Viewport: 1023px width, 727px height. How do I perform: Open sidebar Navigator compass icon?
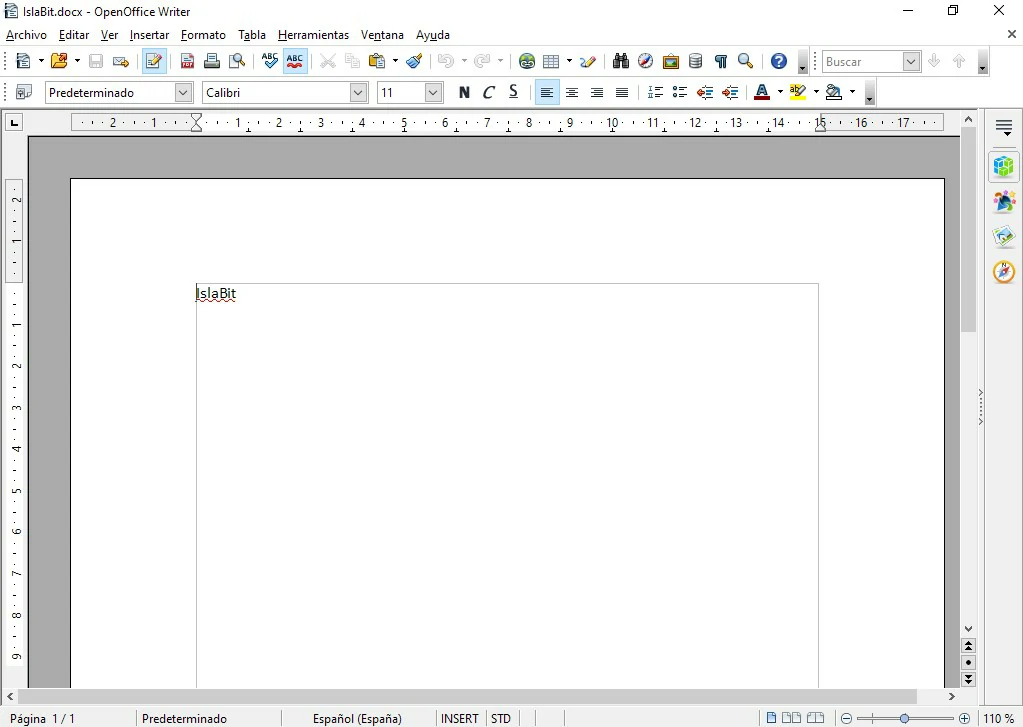coord(1003,271)
